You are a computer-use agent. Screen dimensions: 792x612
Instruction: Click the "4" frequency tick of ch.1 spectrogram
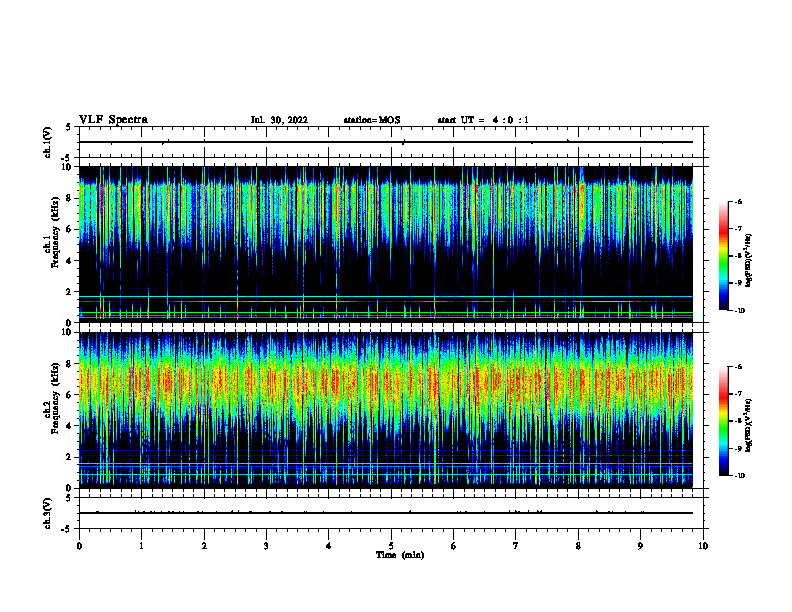69,261
